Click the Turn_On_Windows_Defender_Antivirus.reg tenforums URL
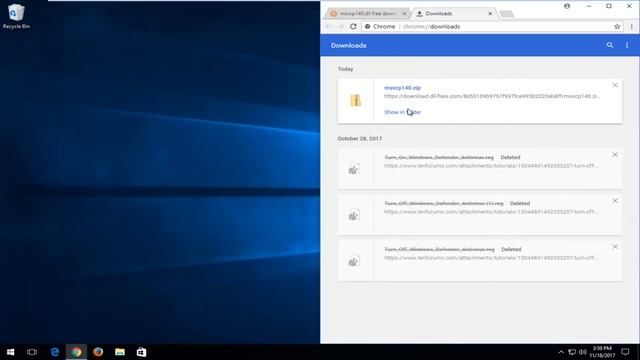 pos(492,166)
